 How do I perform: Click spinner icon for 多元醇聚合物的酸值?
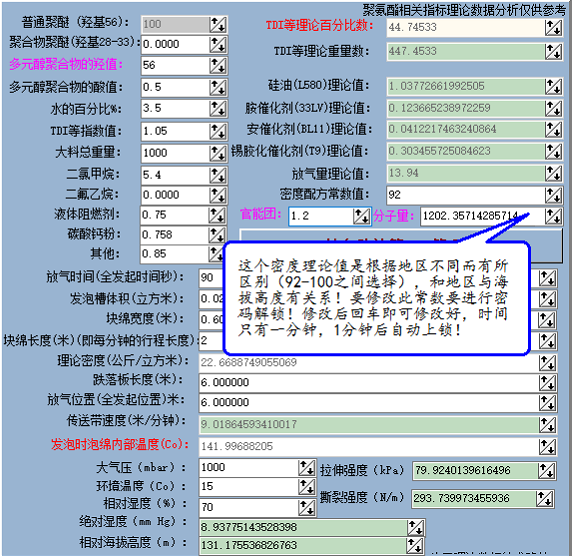218,88
